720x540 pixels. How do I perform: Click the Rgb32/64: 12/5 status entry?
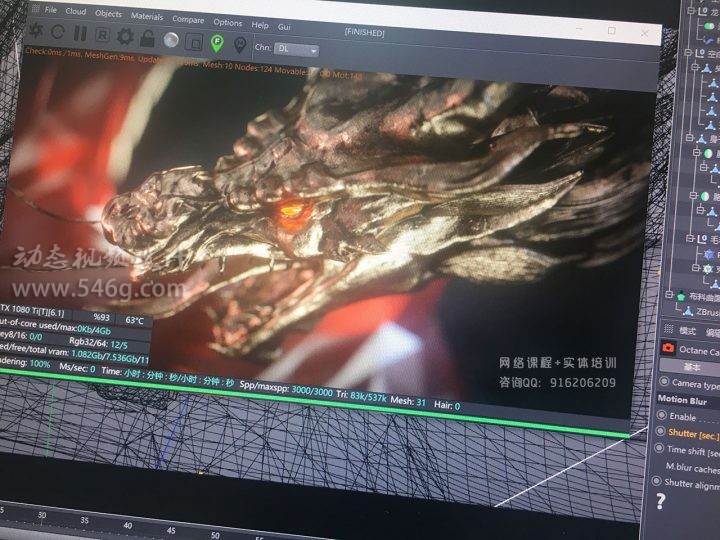(98, 342)
